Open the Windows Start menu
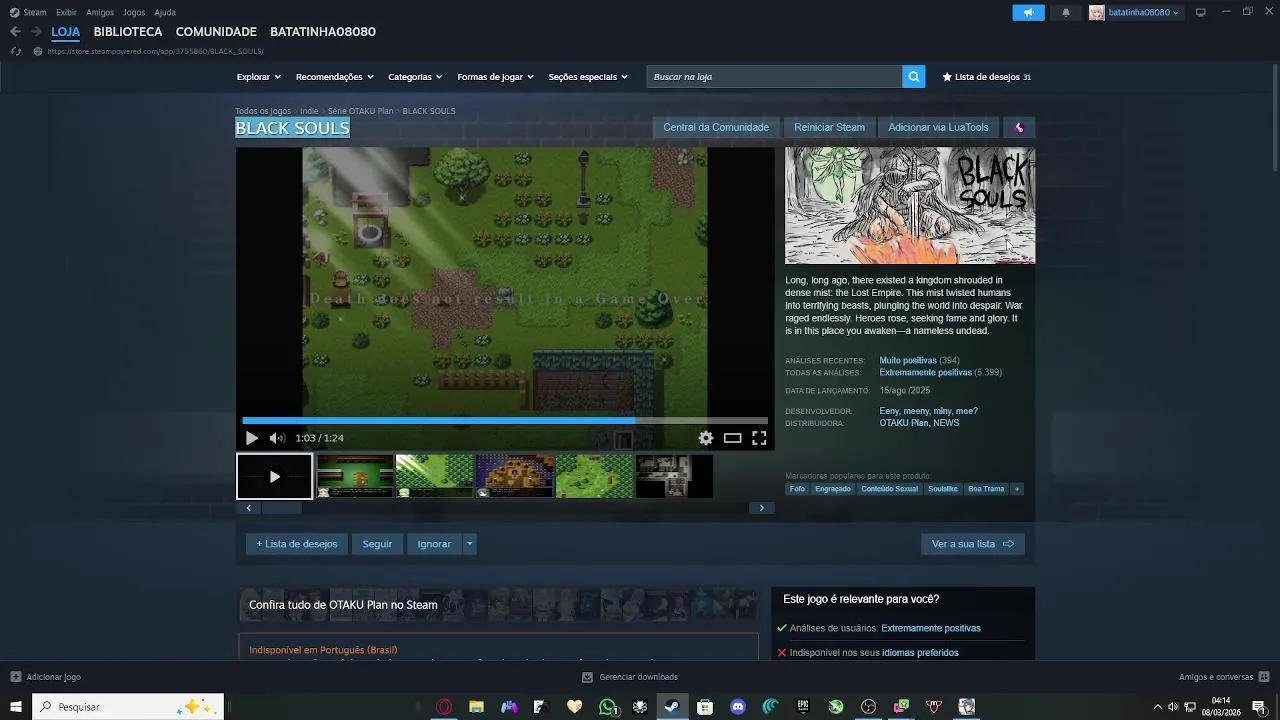The width and height of the screenshot is (1280, 720). 16,707
